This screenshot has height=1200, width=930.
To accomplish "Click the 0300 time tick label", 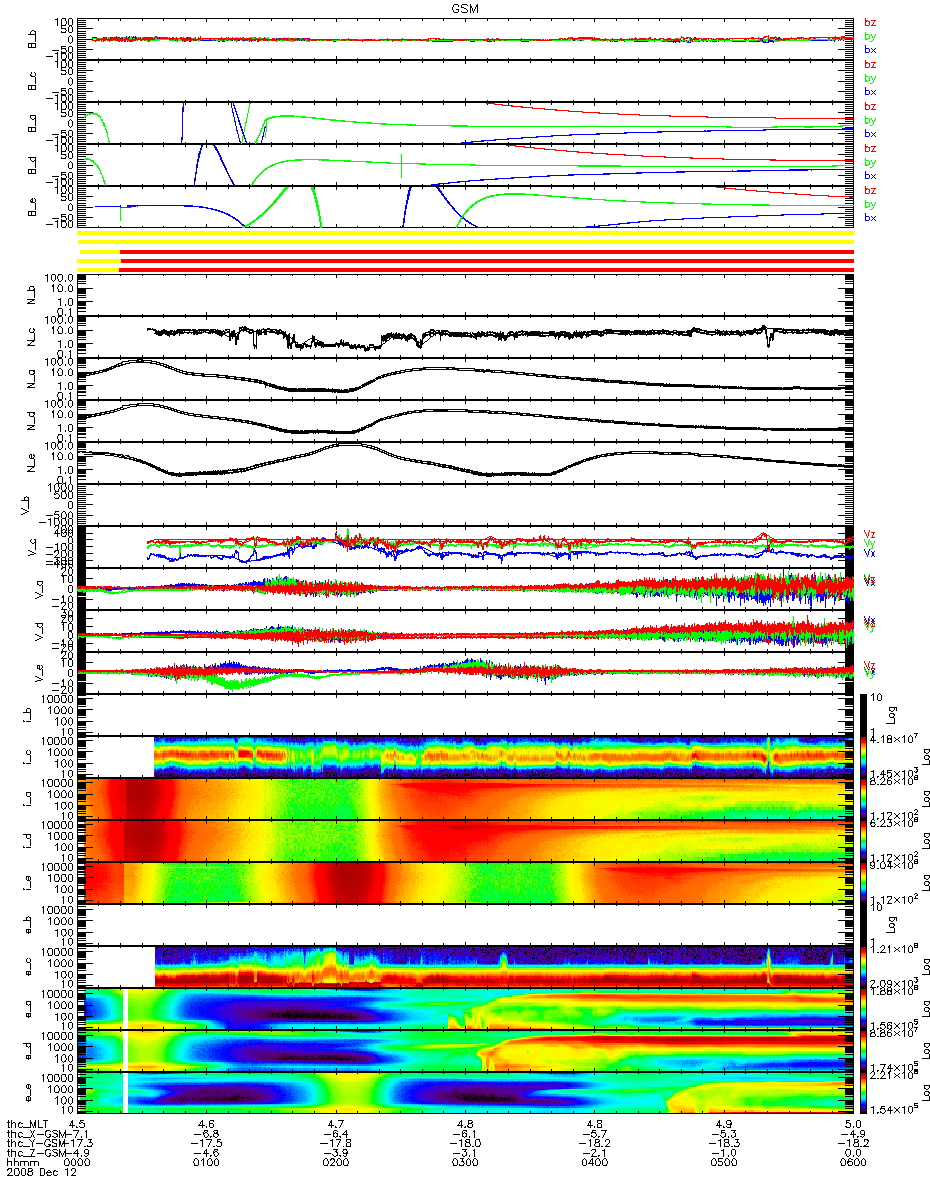I will (x=465, y=1164).
